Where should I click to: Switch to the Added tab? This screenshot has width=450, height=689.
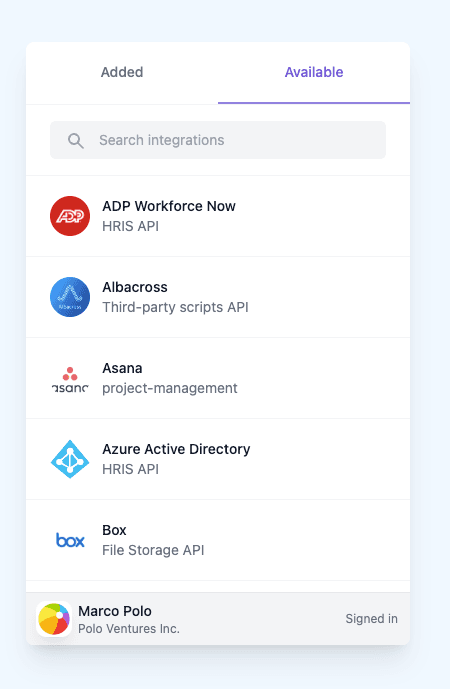122,73
